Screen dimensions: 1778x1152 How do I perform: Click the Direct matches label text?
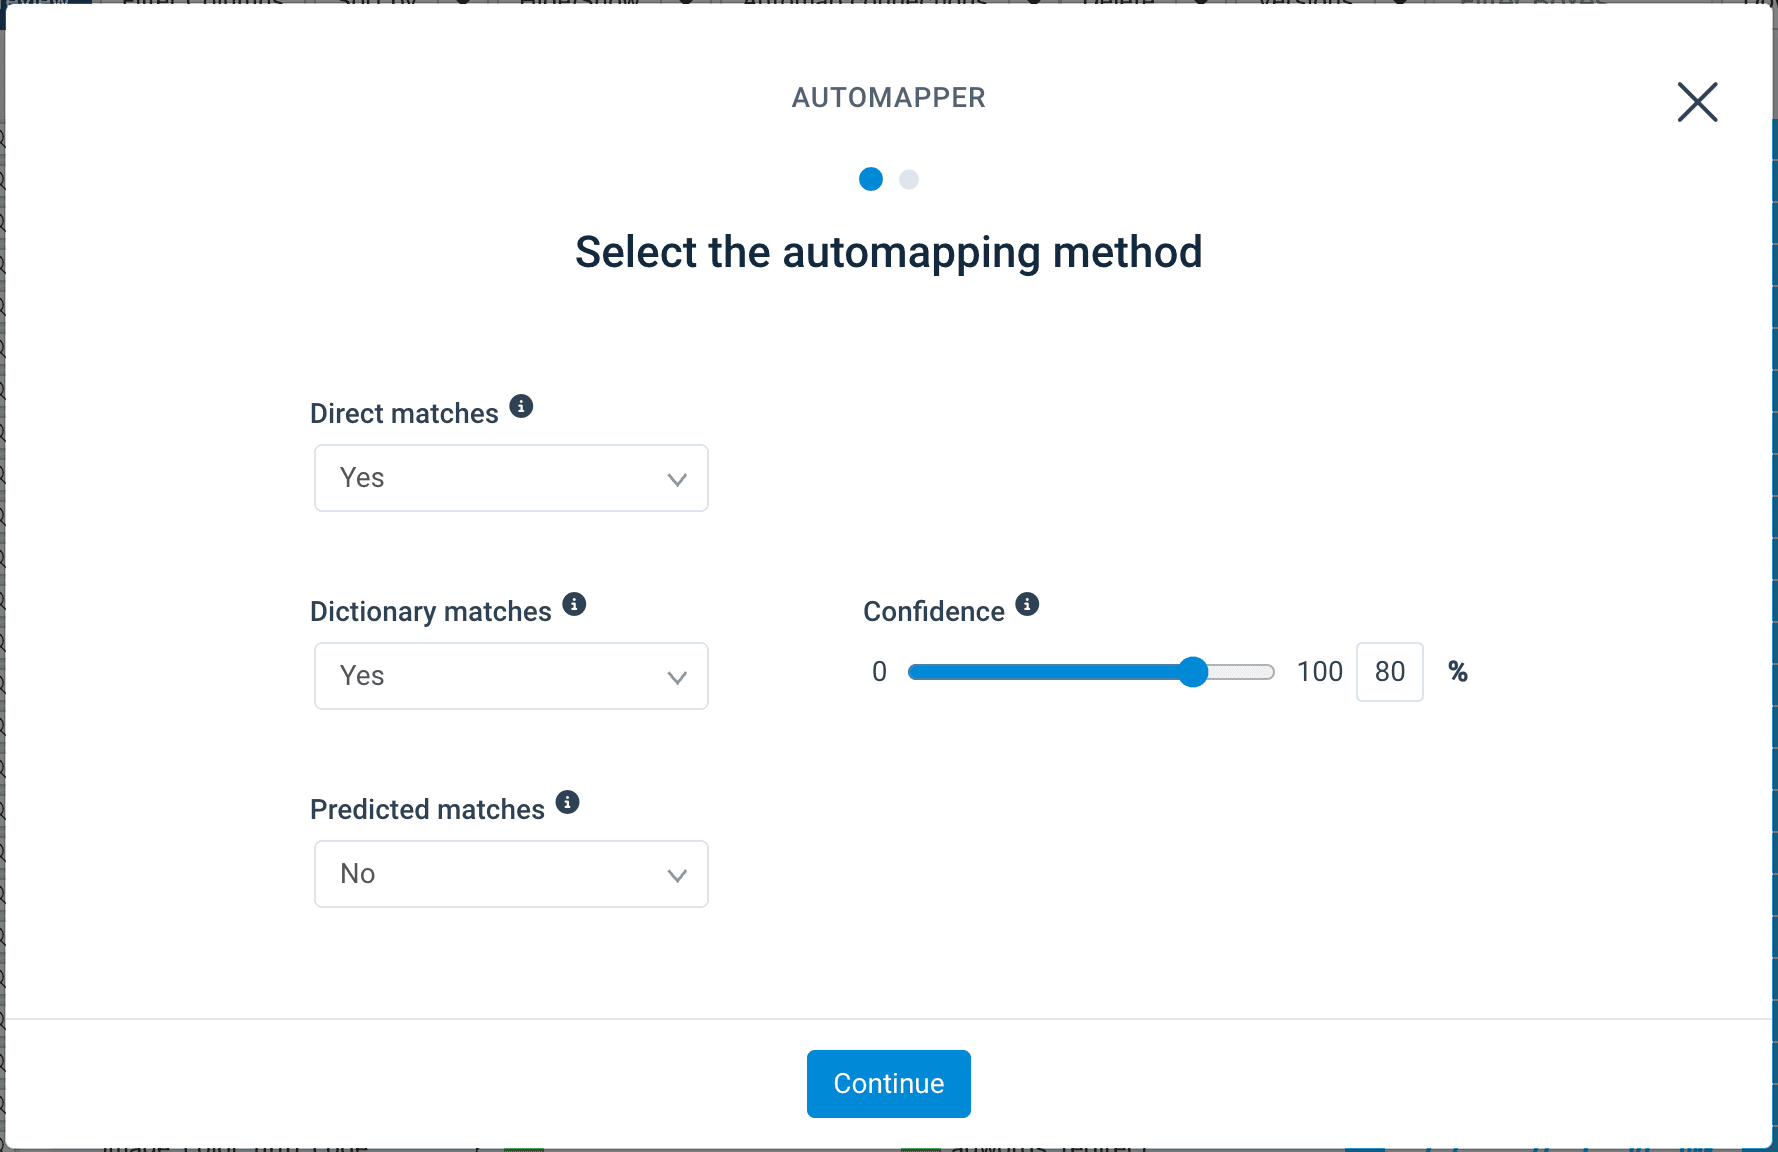tap(404, 414)
